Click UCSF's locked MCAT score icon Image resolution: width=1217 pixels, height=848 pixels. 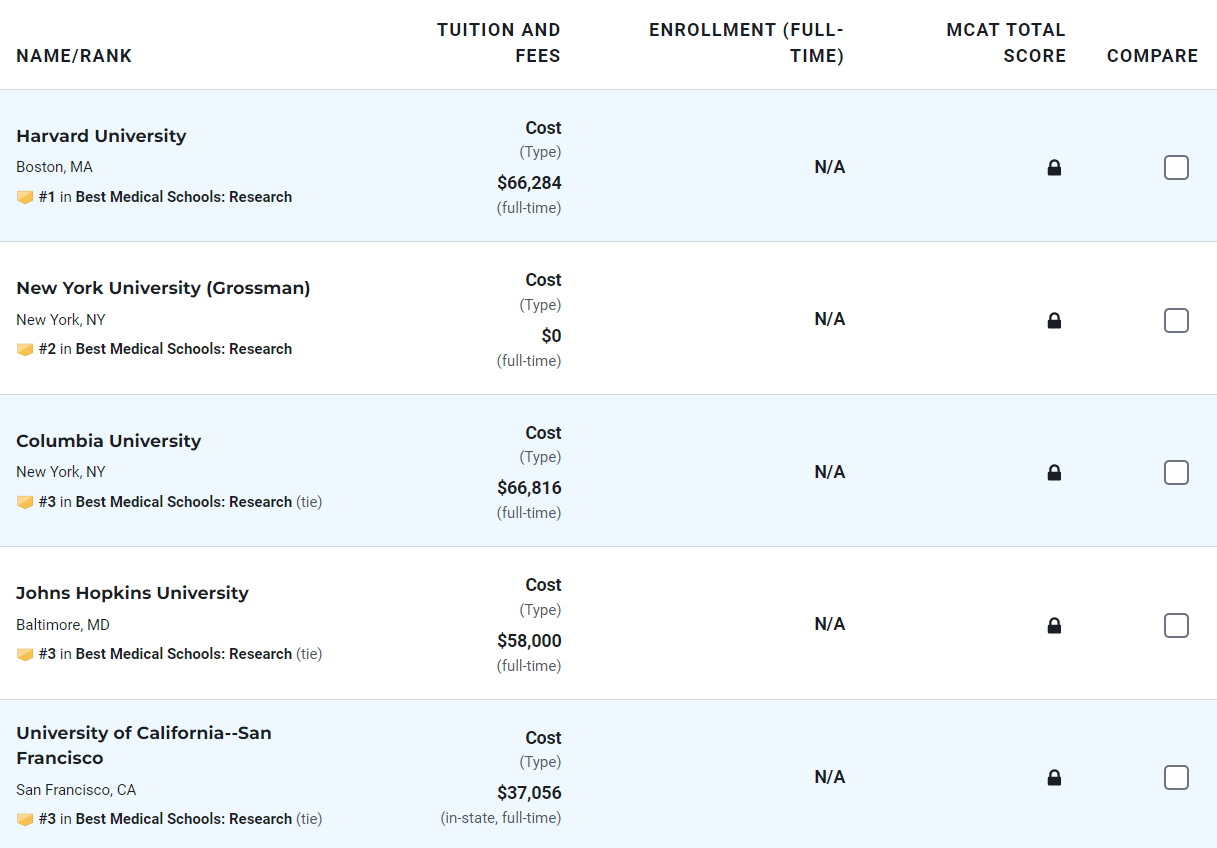1054,778
